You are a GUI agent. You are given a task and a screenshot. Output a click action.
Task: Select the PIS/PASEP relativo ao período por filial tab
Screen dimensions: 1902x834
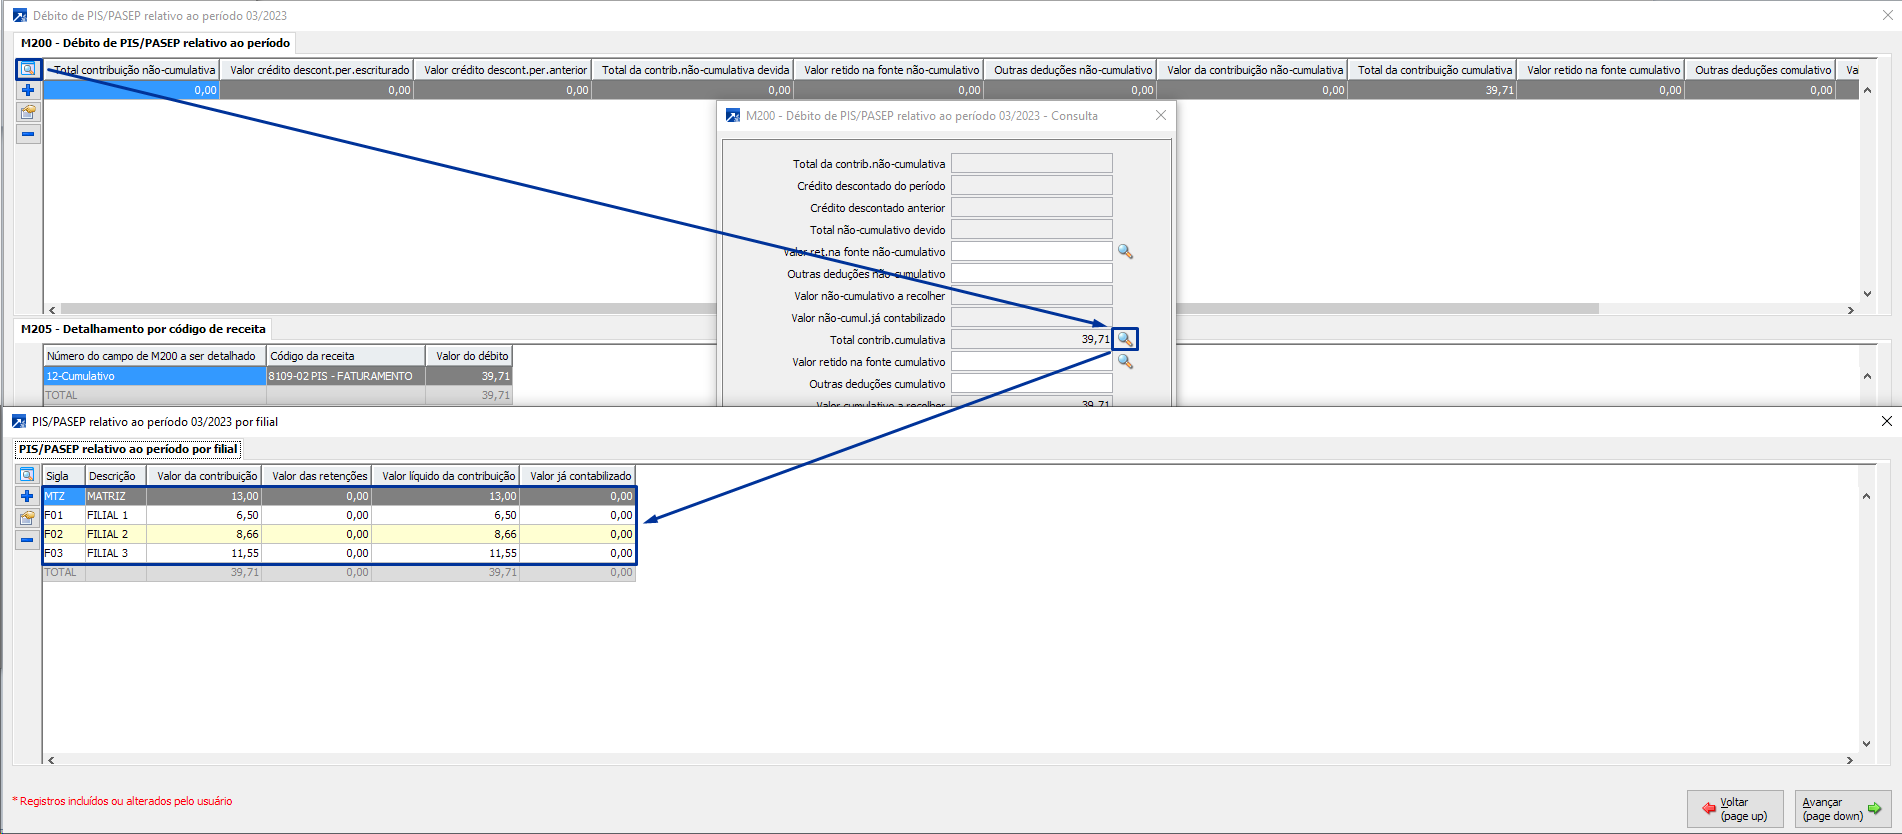(x=128, y=449)
